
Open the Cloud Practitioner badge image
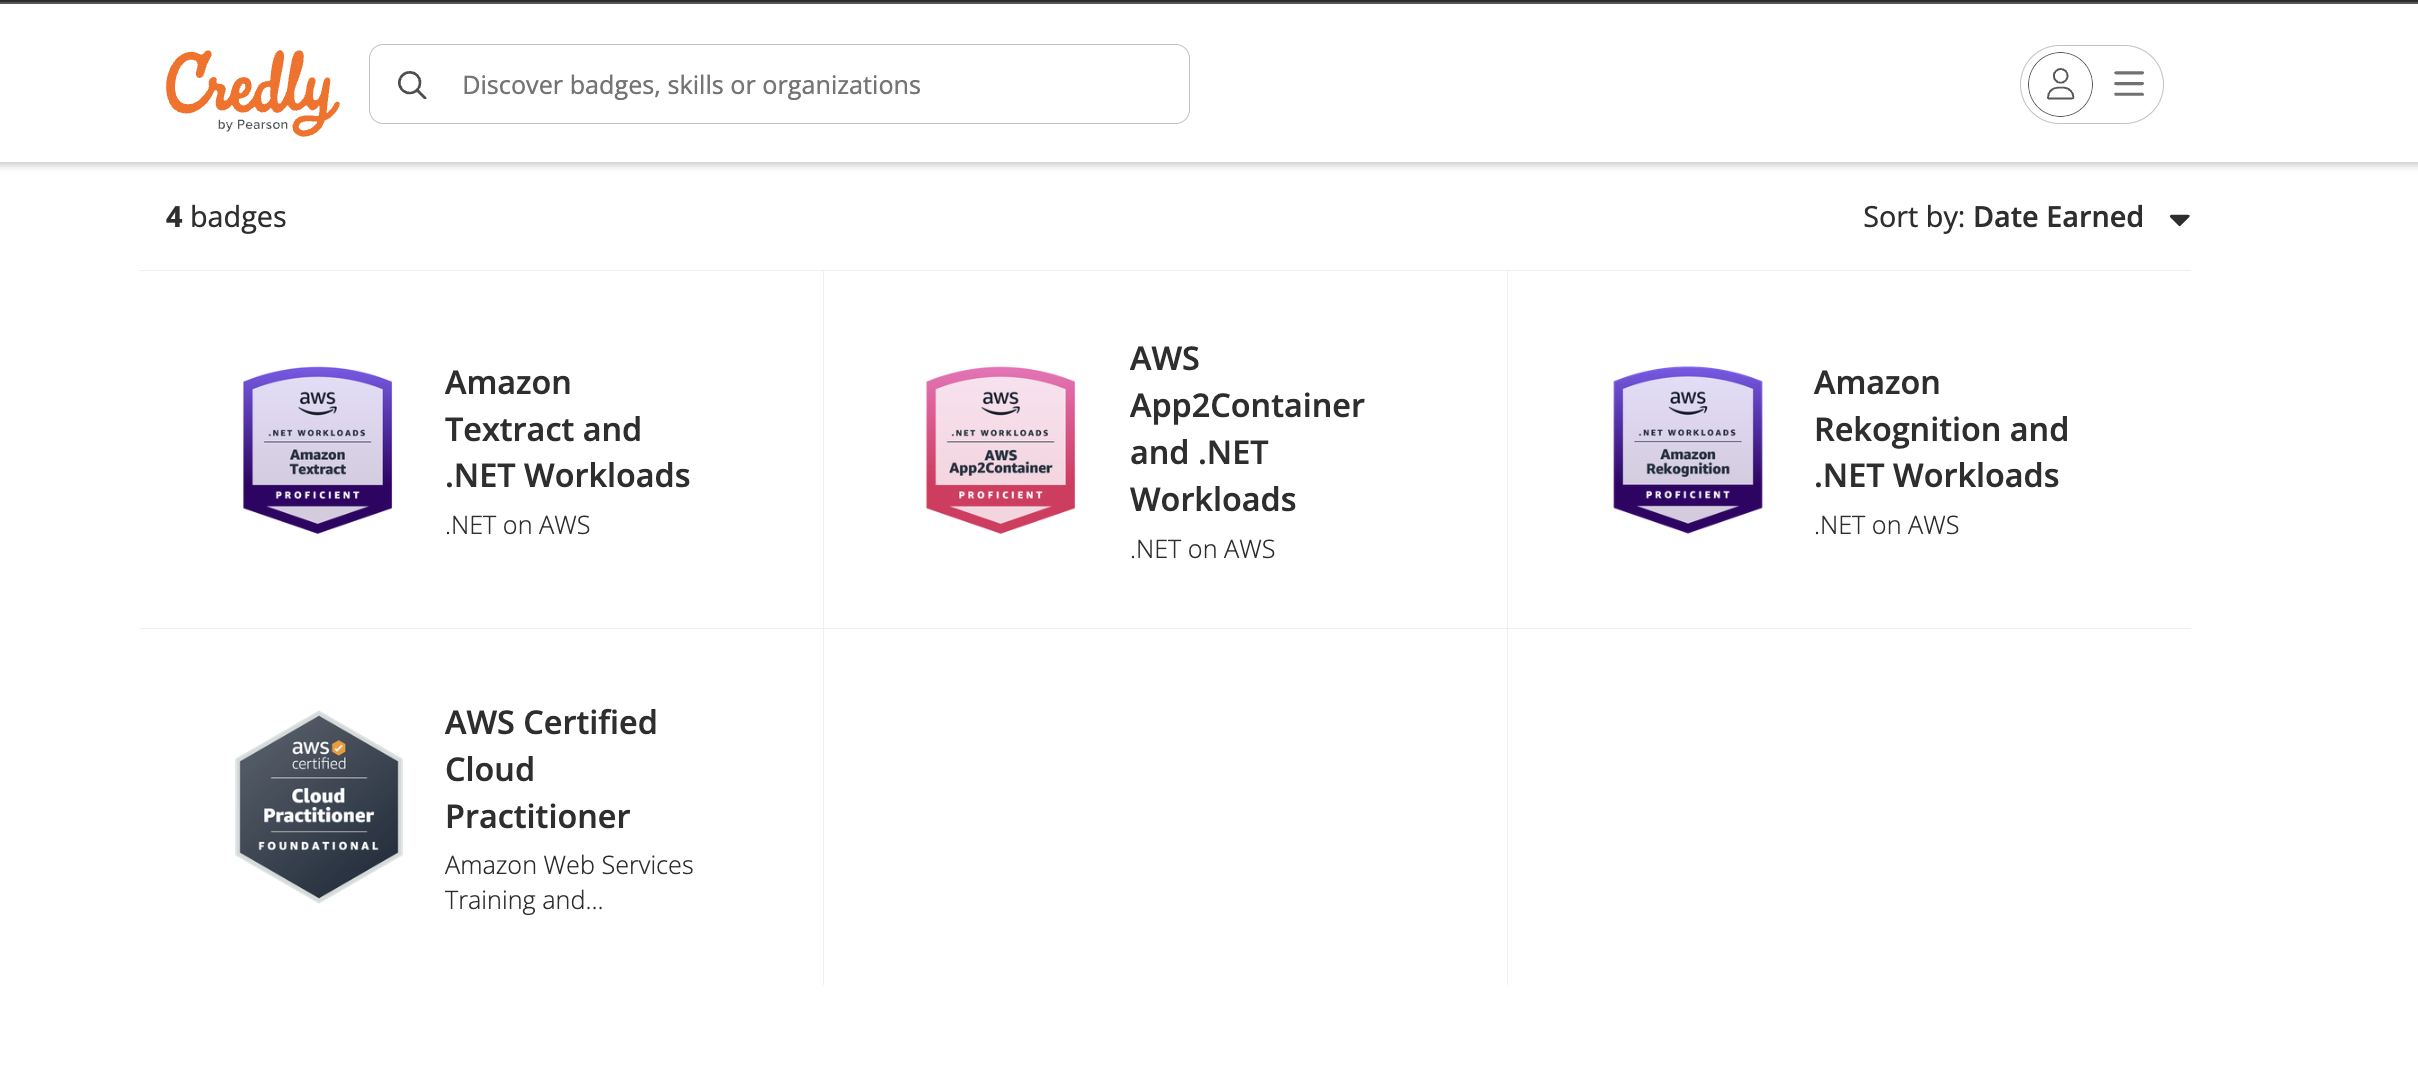318,806
